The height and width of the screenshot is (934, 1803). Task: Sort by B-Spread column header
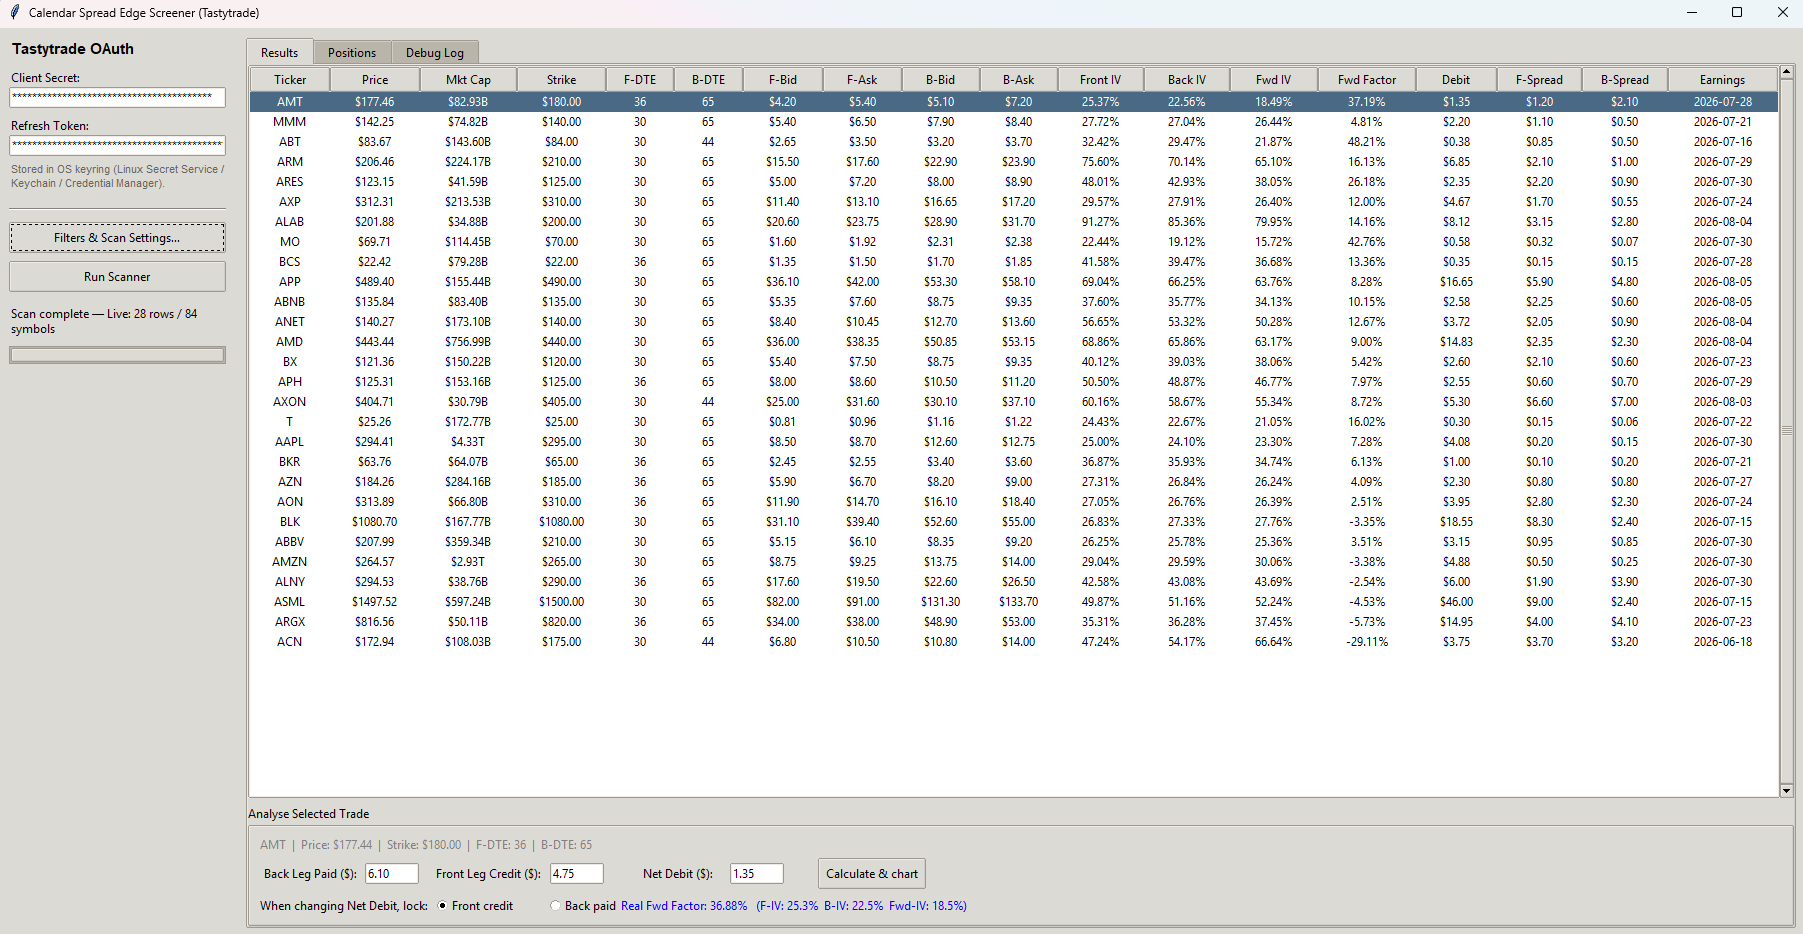click(1624, 80)
